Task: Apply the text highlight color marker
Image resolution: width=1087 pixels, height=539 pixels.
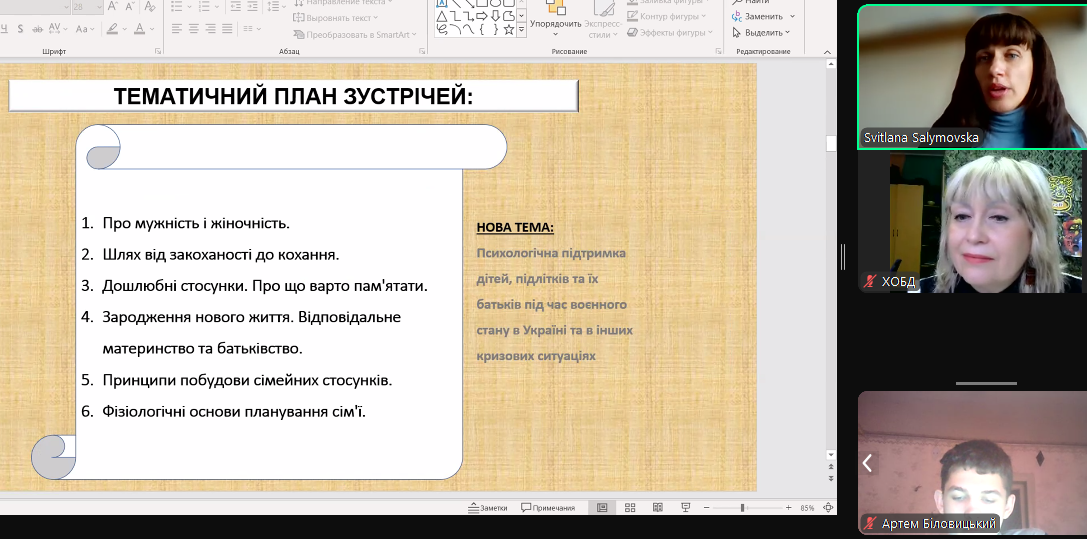Action: point(112,29)
